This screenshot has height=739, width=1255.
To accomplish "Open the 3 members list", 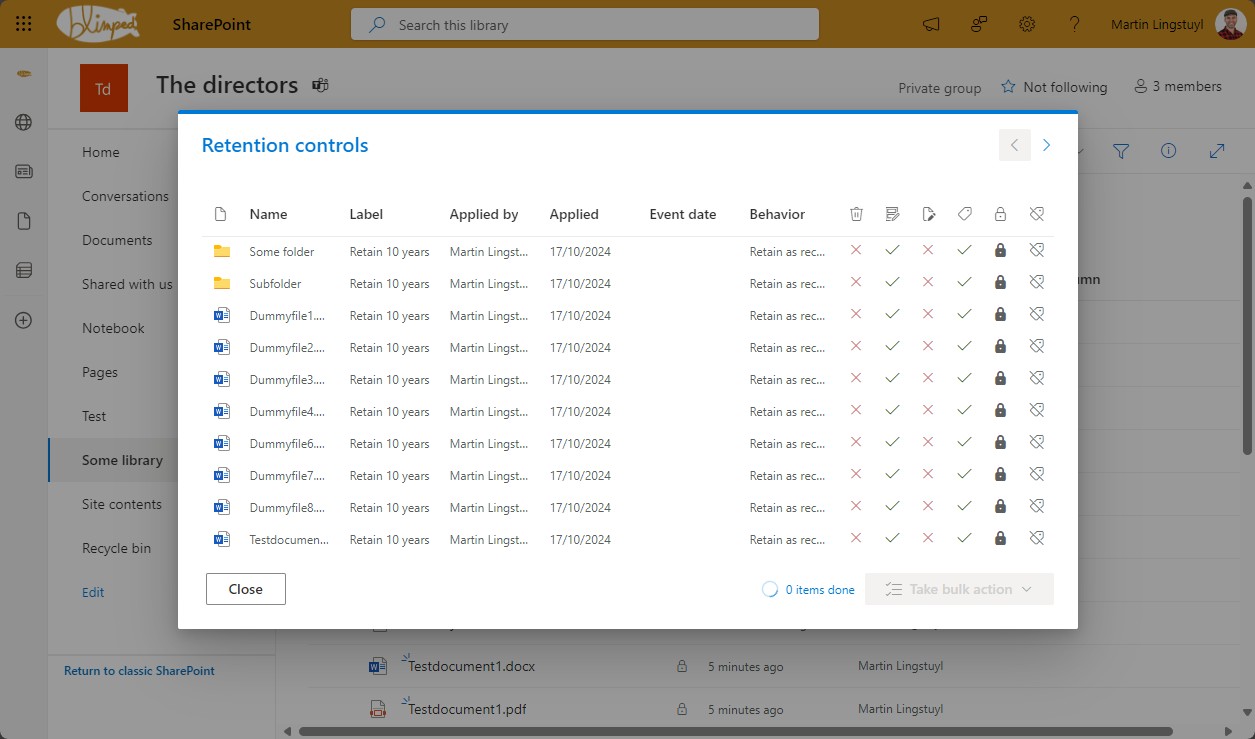I will 1178,87.
